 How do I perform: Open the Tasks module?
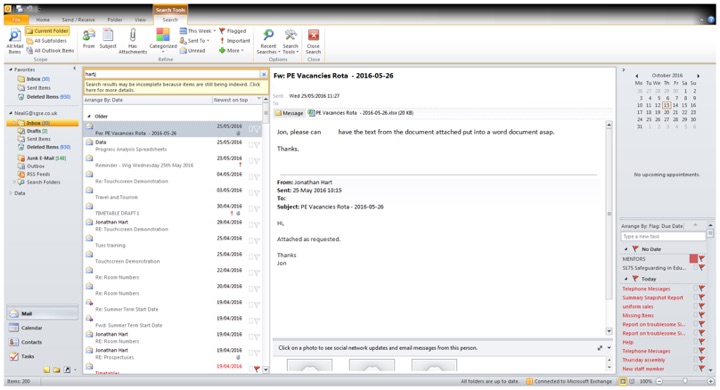pos(42,356)
